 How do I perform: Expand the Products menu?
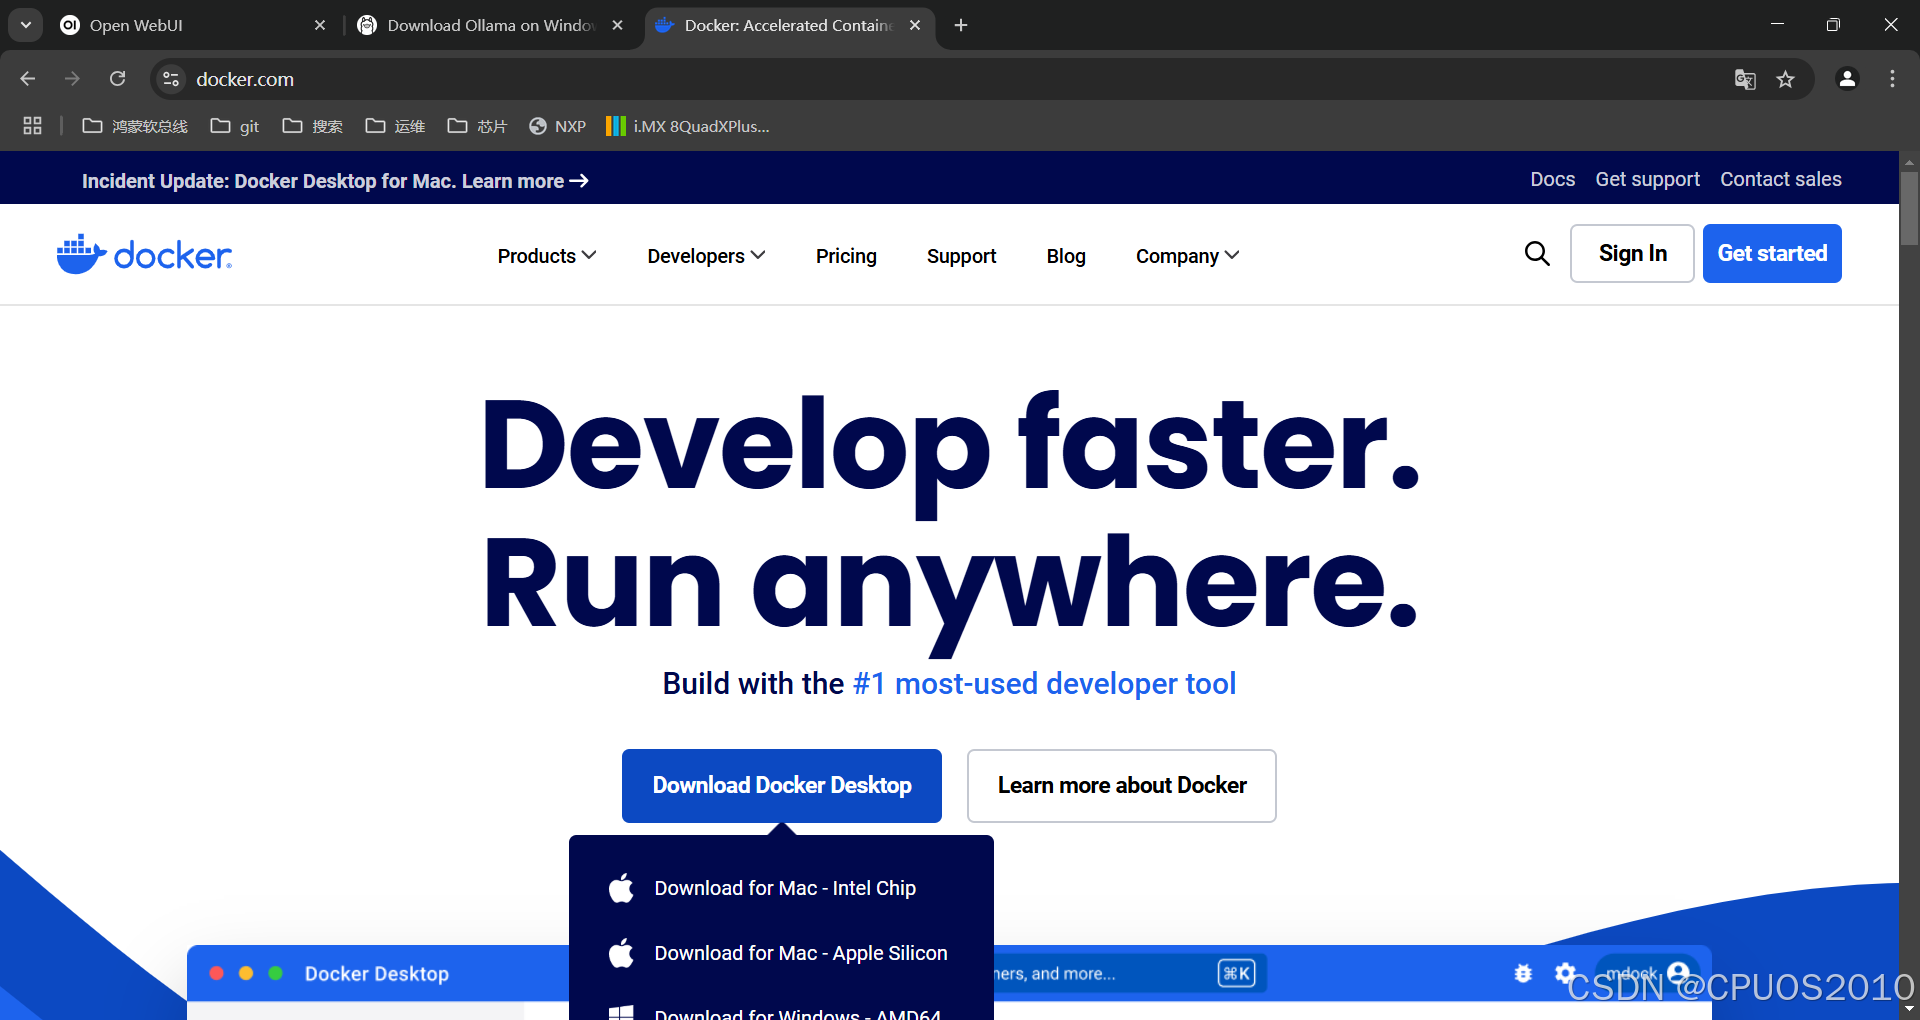coord(547,256)
